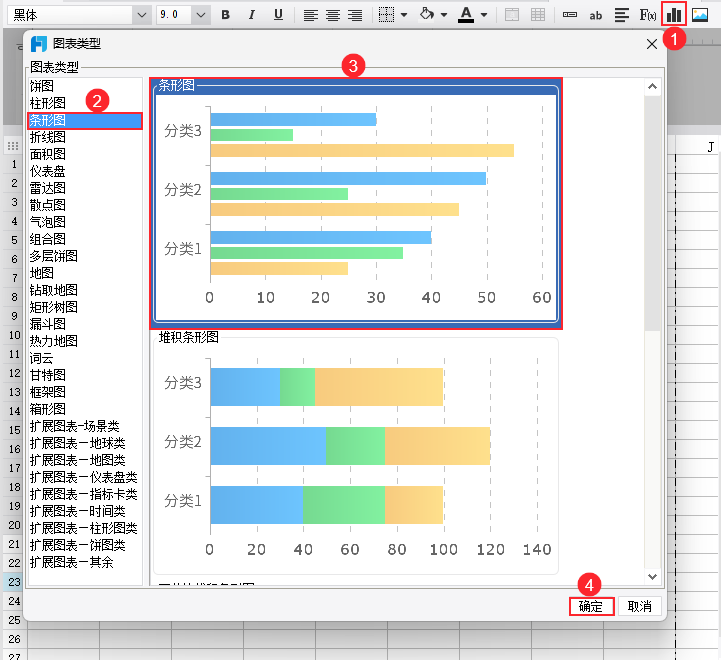Insert image icon in toolbar

(700, 15)
